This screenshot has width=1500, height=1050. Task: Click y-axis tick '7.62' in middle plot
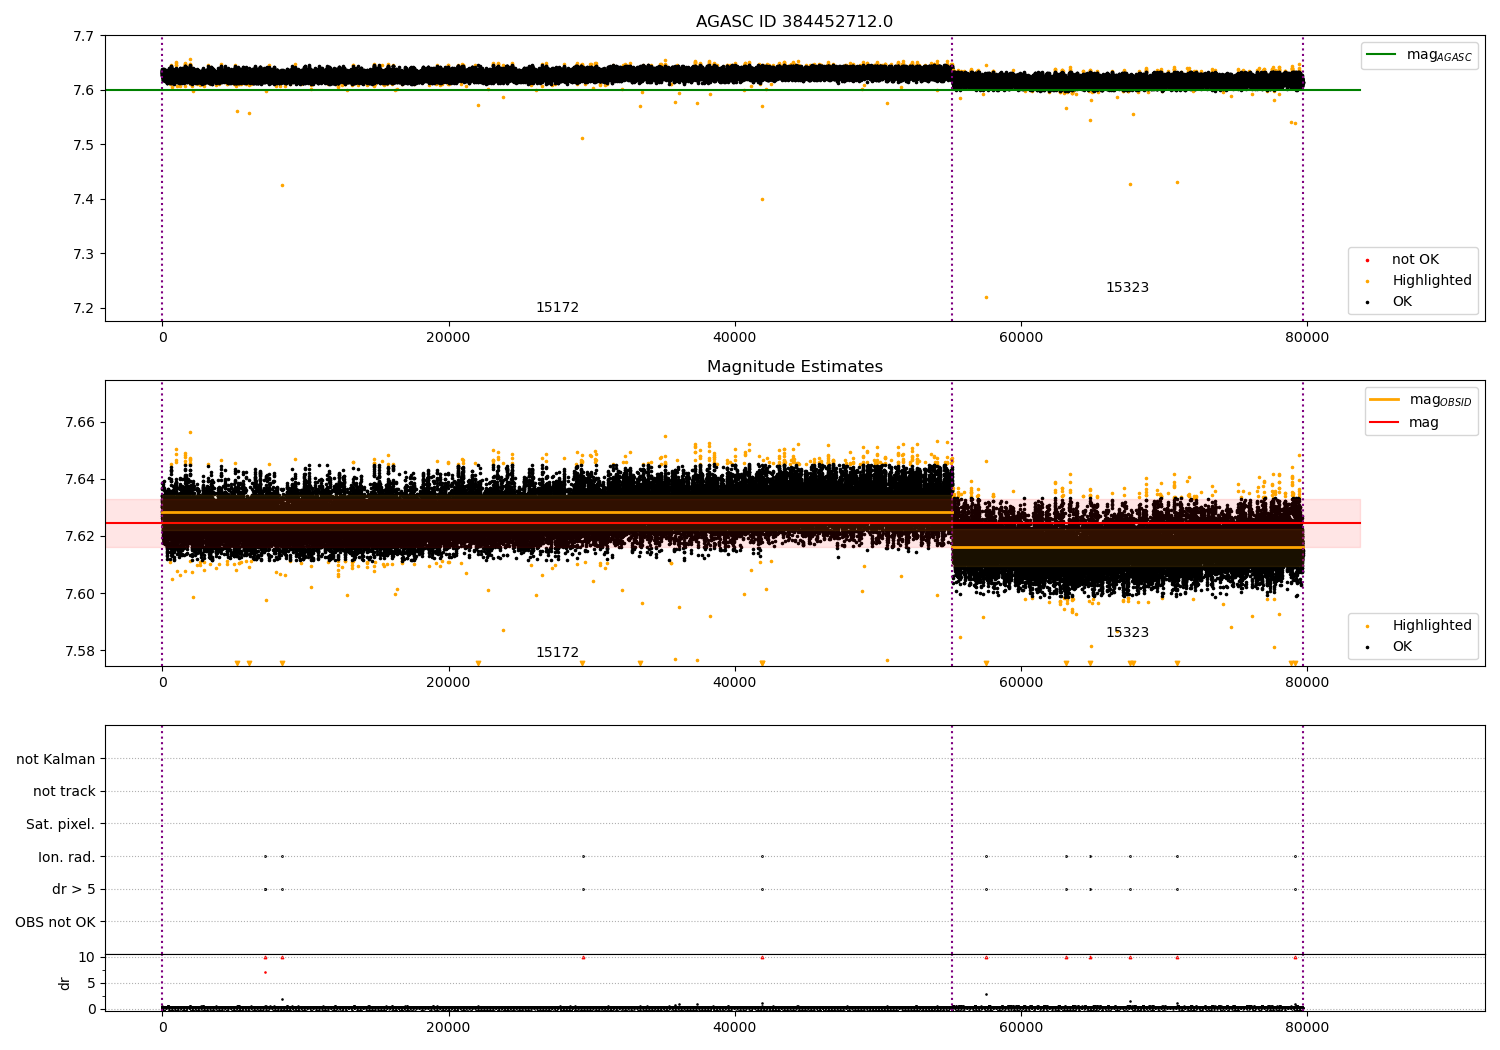(80, 536)
